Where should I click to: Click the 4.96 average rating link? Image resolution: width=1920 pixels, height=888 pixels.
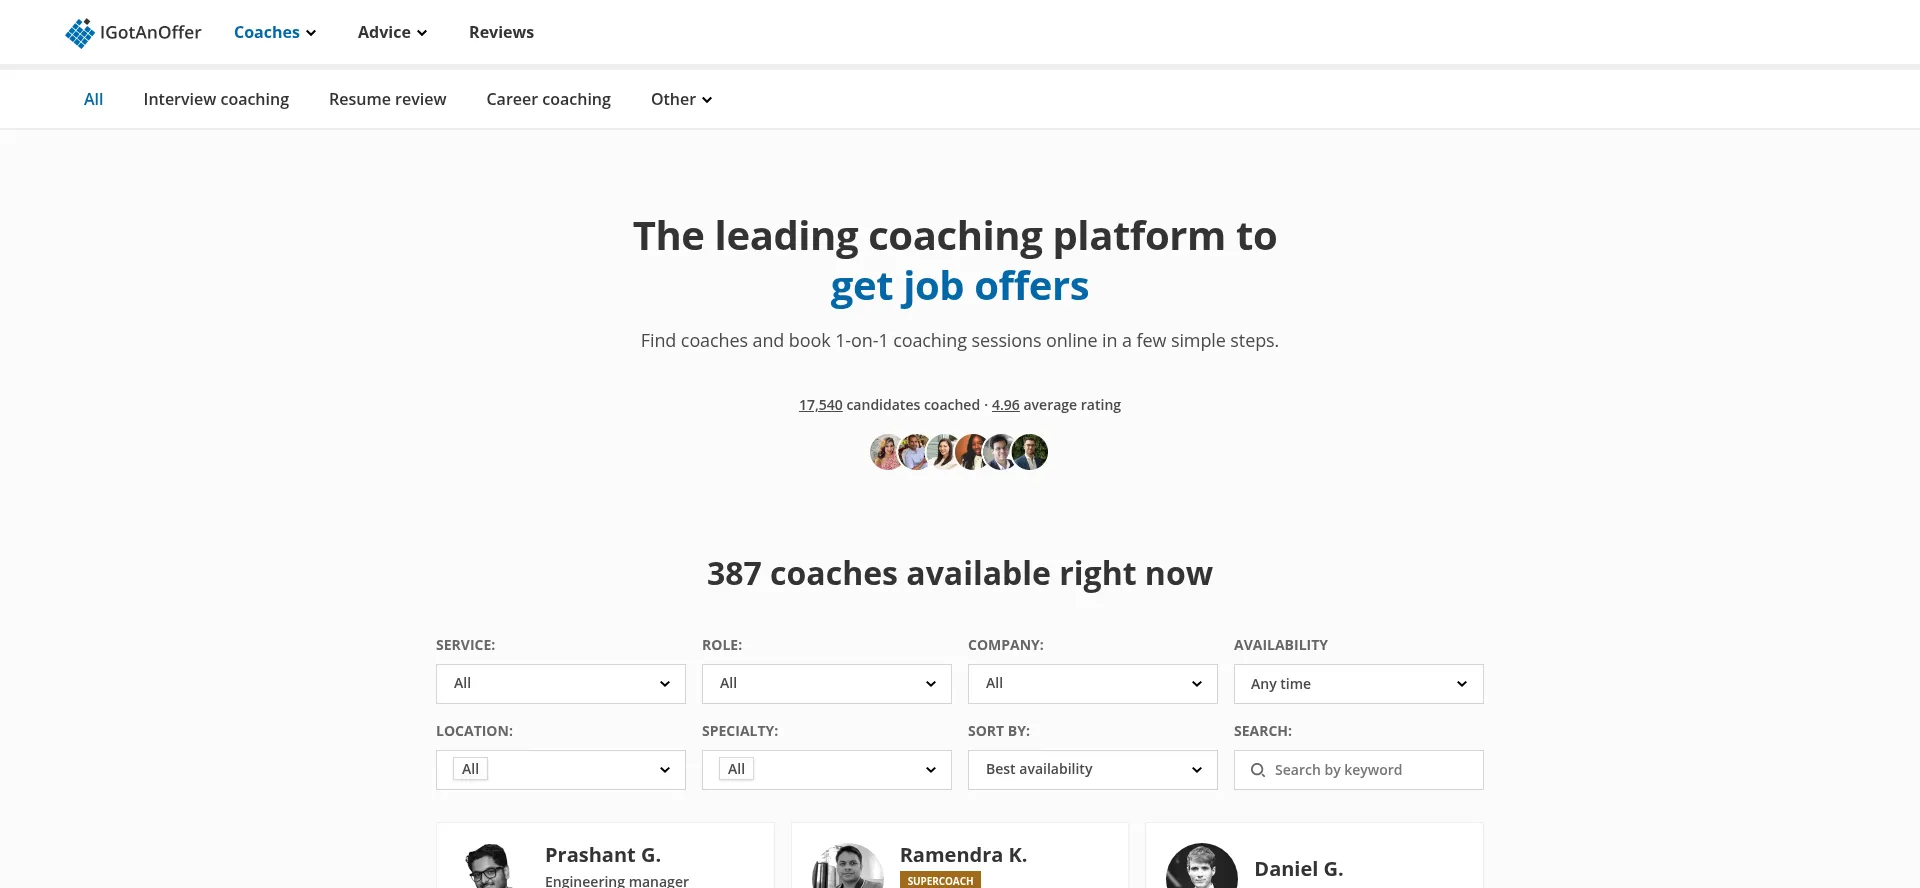pos(1005,405)
